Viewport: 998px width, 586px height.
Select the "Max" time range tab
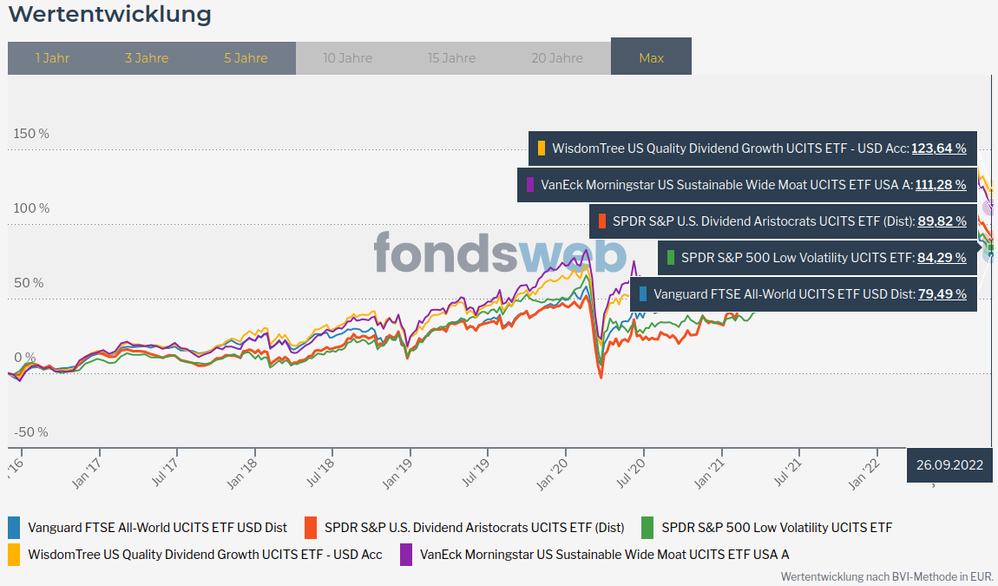(x=651, y=58)
